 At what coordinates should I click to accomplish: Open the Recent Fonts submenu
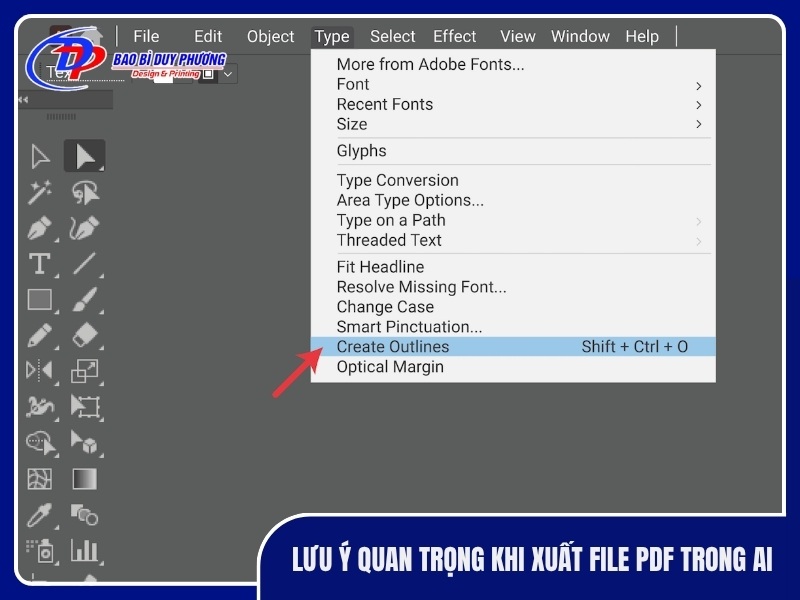(500, 104)
